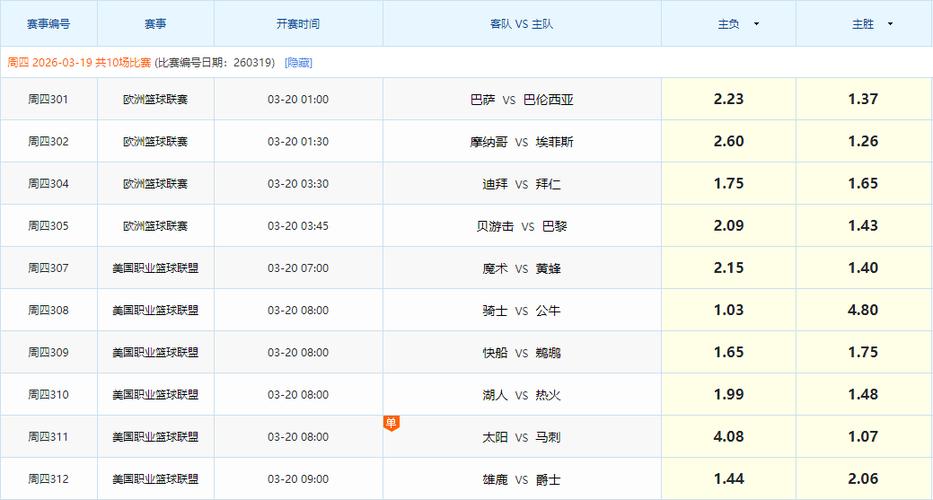Select 主胜 odds 1.75 for 快船 vs 鹈鹕
This screenshot has width=933, height=500.
(864, 353)
